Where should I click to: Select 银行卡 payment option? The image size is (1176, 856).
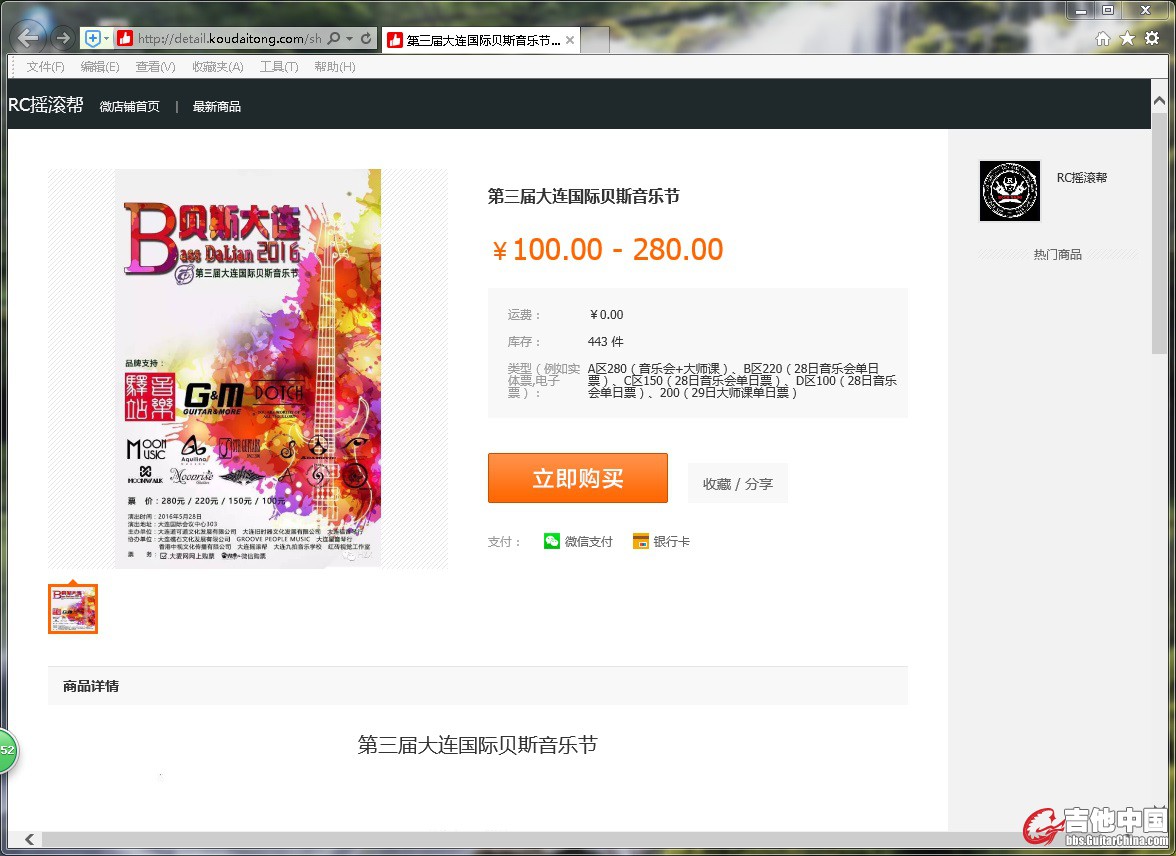[x=661, y=541]
